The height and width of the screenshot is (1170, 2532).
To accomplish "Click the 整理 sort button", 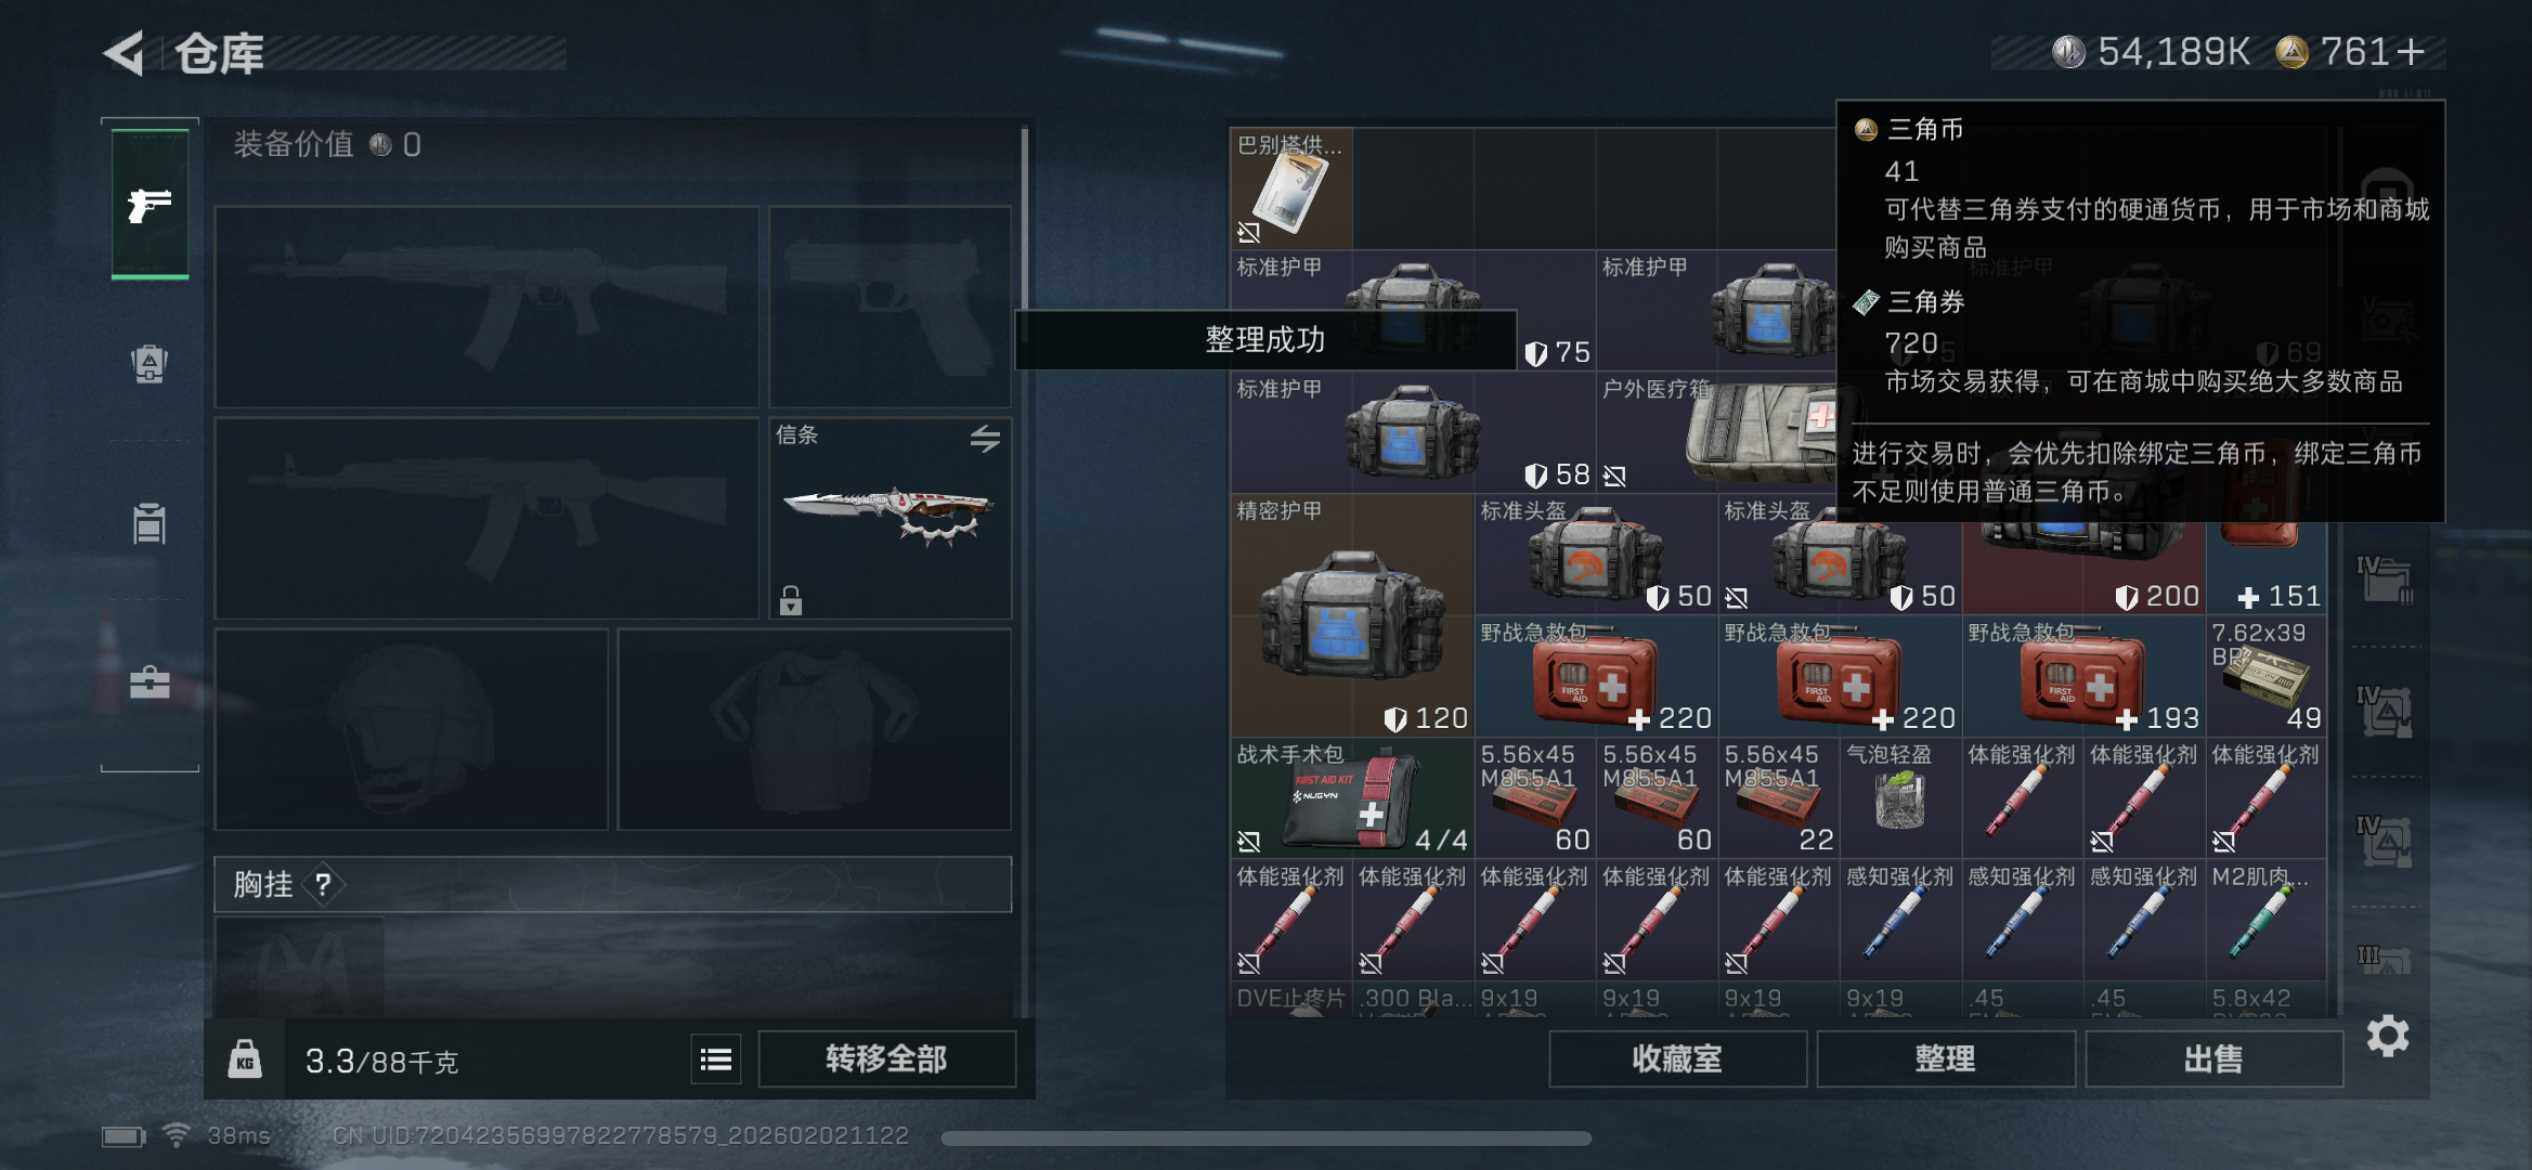I will 1945,1059.
